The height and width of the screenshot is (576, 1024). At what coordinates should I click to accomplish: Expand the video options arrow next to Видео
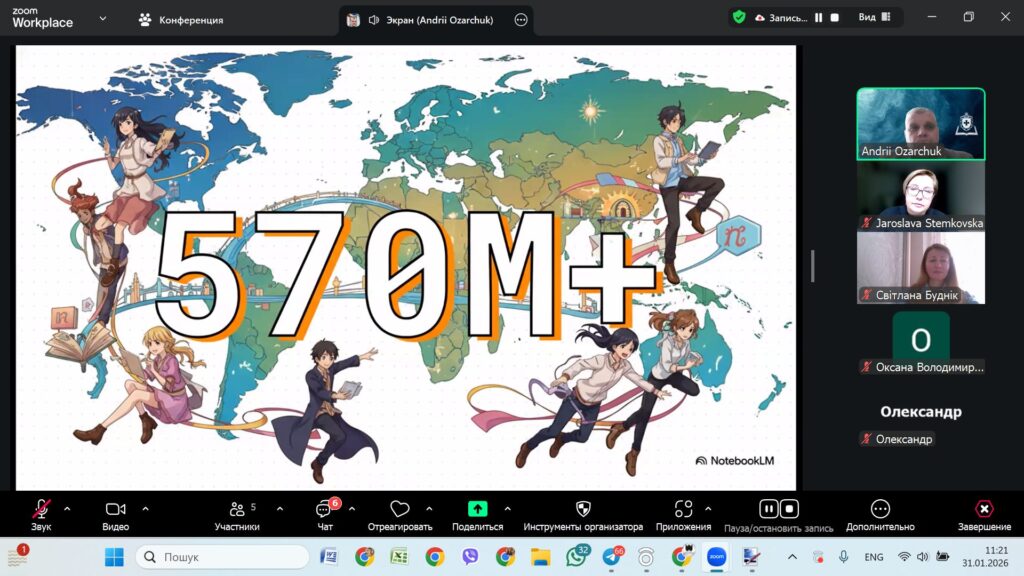click(x=145, y=508)
